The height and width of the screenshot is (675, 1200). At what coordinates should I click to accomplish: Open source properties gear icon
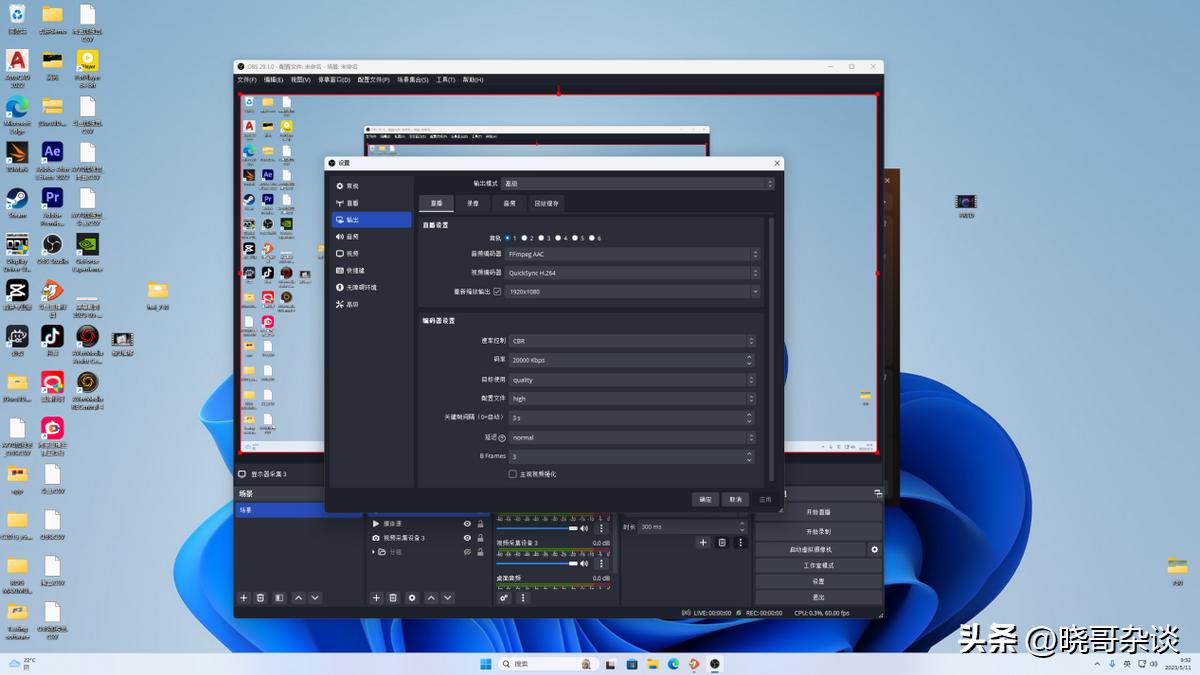(x=411, y=598)
